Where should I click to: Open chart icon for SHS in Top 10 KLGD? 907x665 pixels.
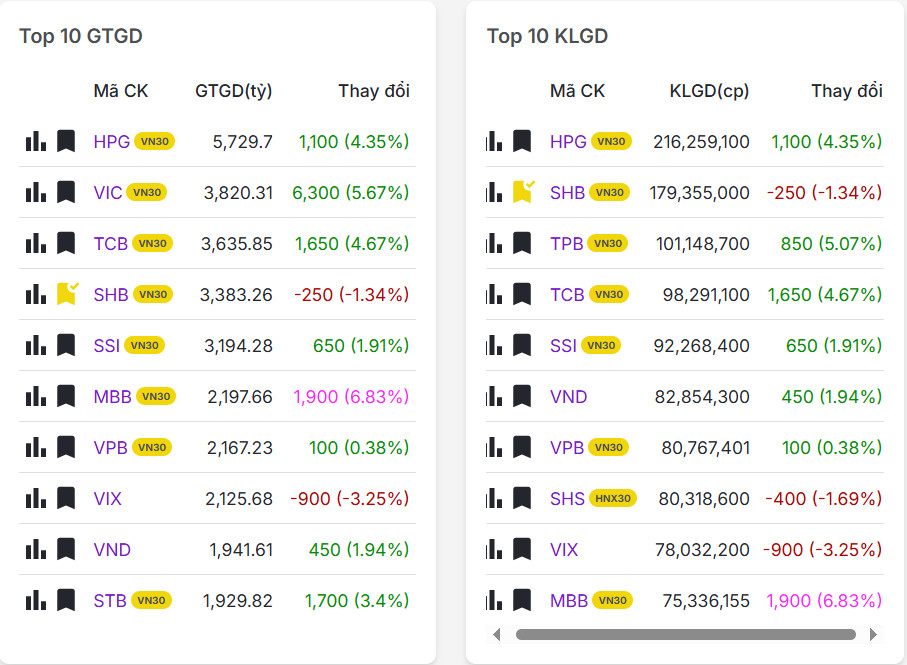pyautogui.click(x=494, y=498)
